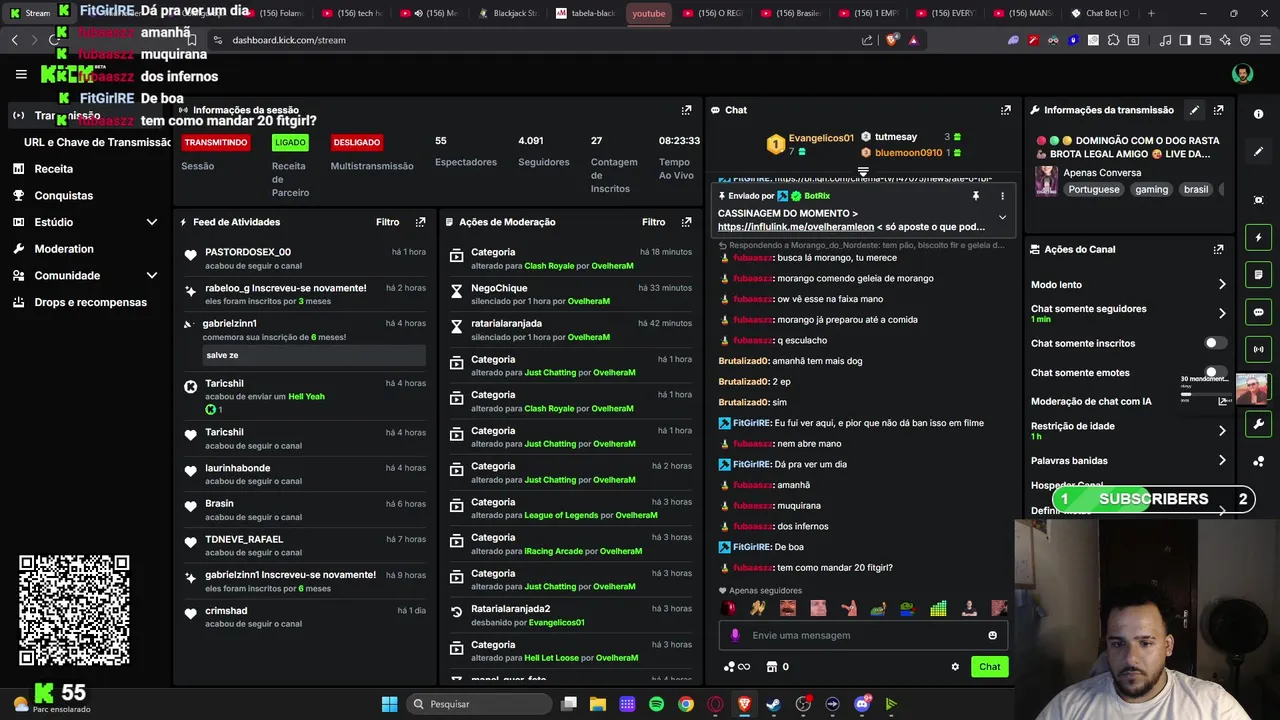Open the hamburger menu beside the Kick logo
Screen dimensions: 1280x720
(21, 74)
